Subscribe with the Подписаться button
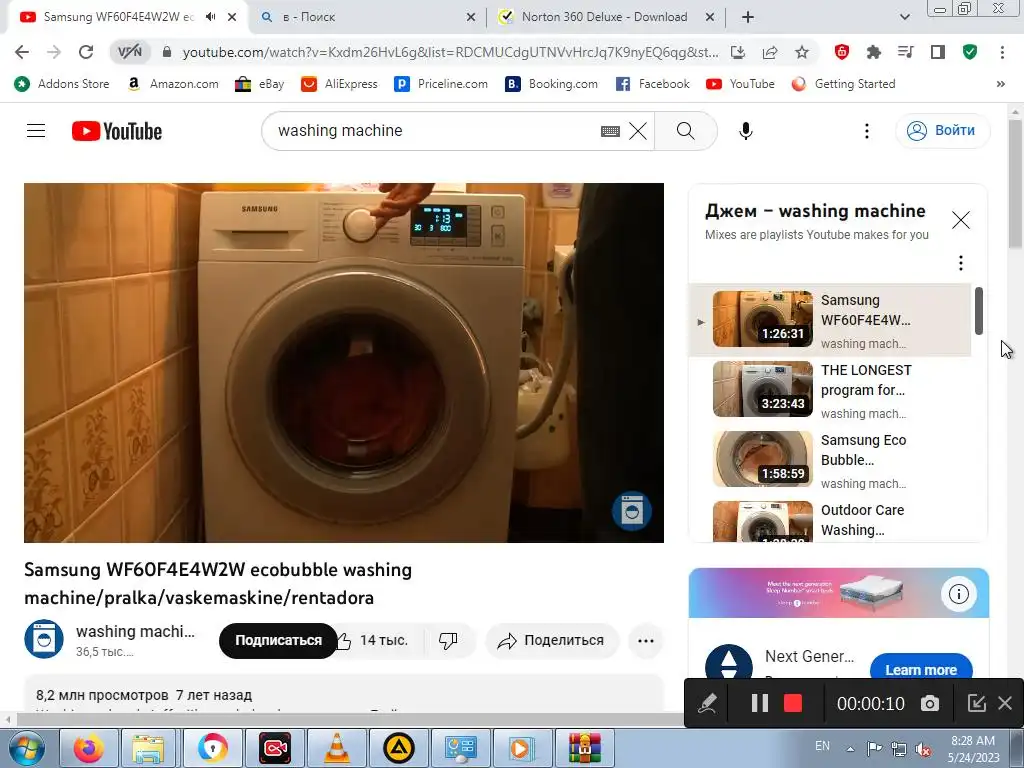Viewport: 1024px width, 768px height. click(x=278, y=641)
